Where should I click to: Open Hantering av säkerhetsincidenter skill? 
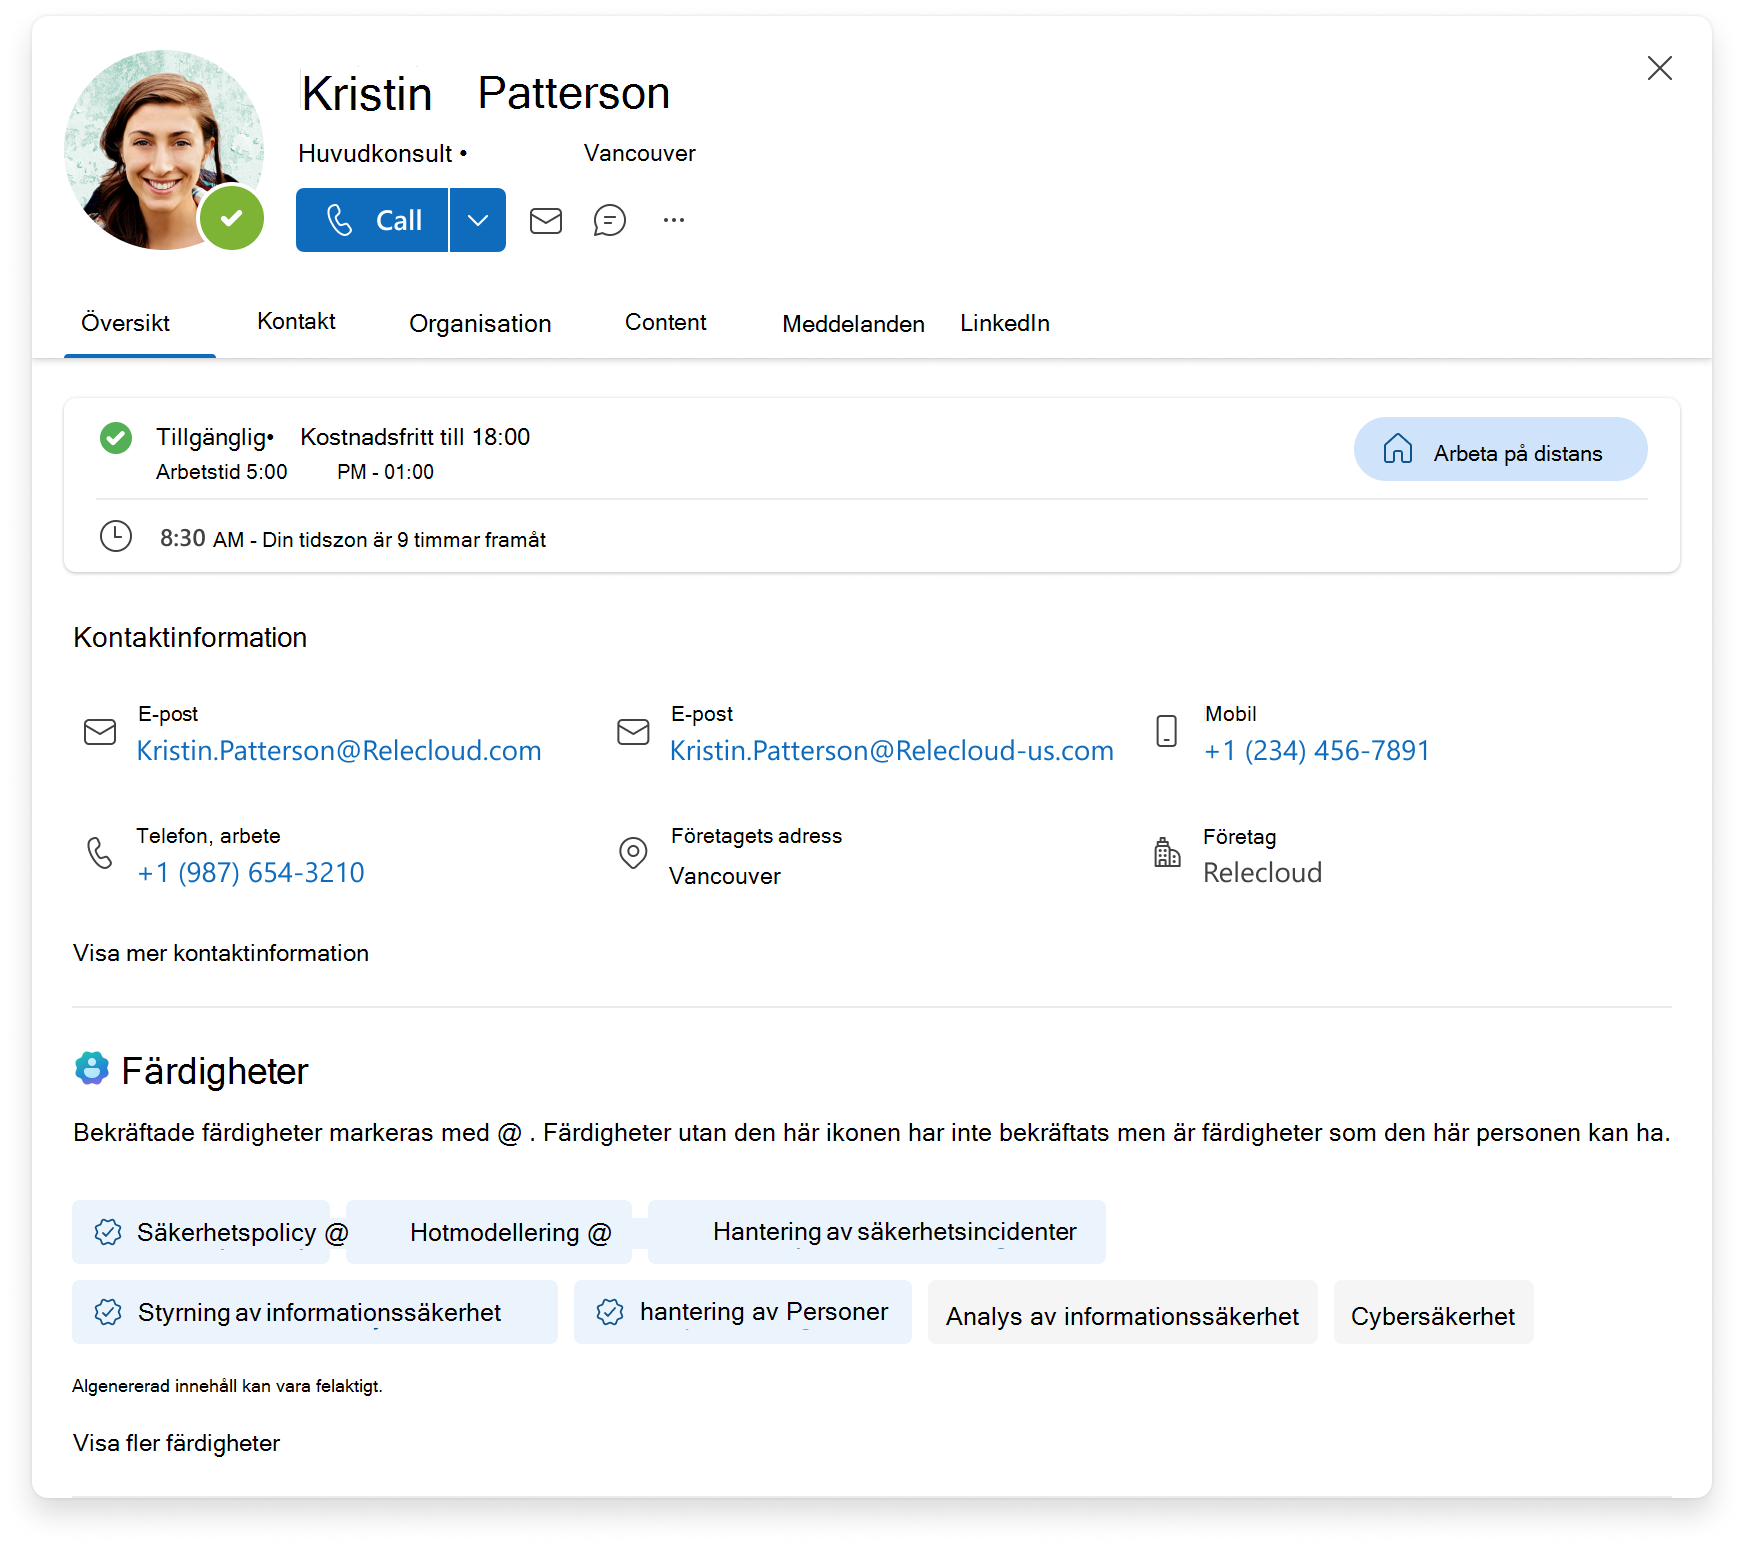(877, 1232)
